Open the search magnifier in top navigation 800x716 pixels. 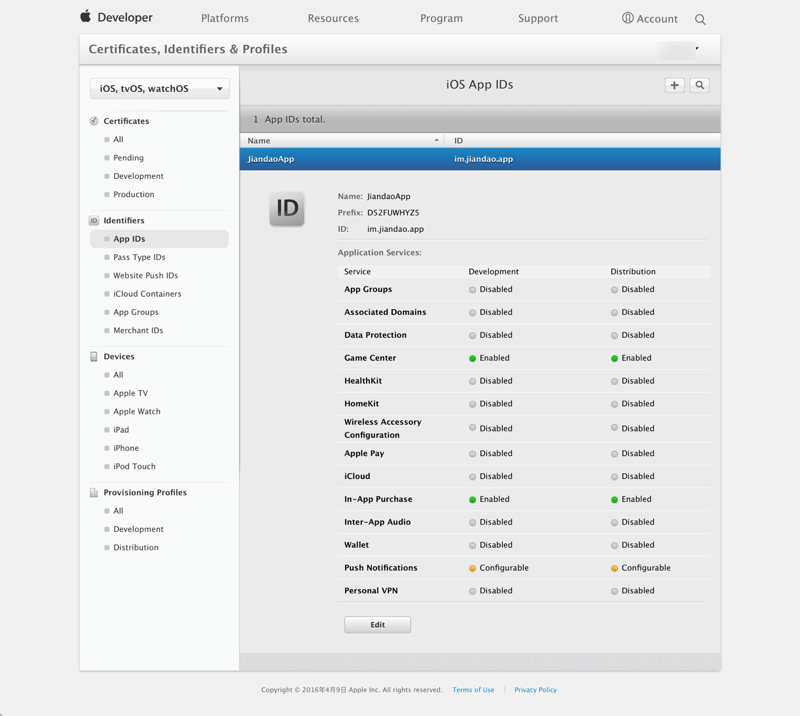[x=700, y=19]
